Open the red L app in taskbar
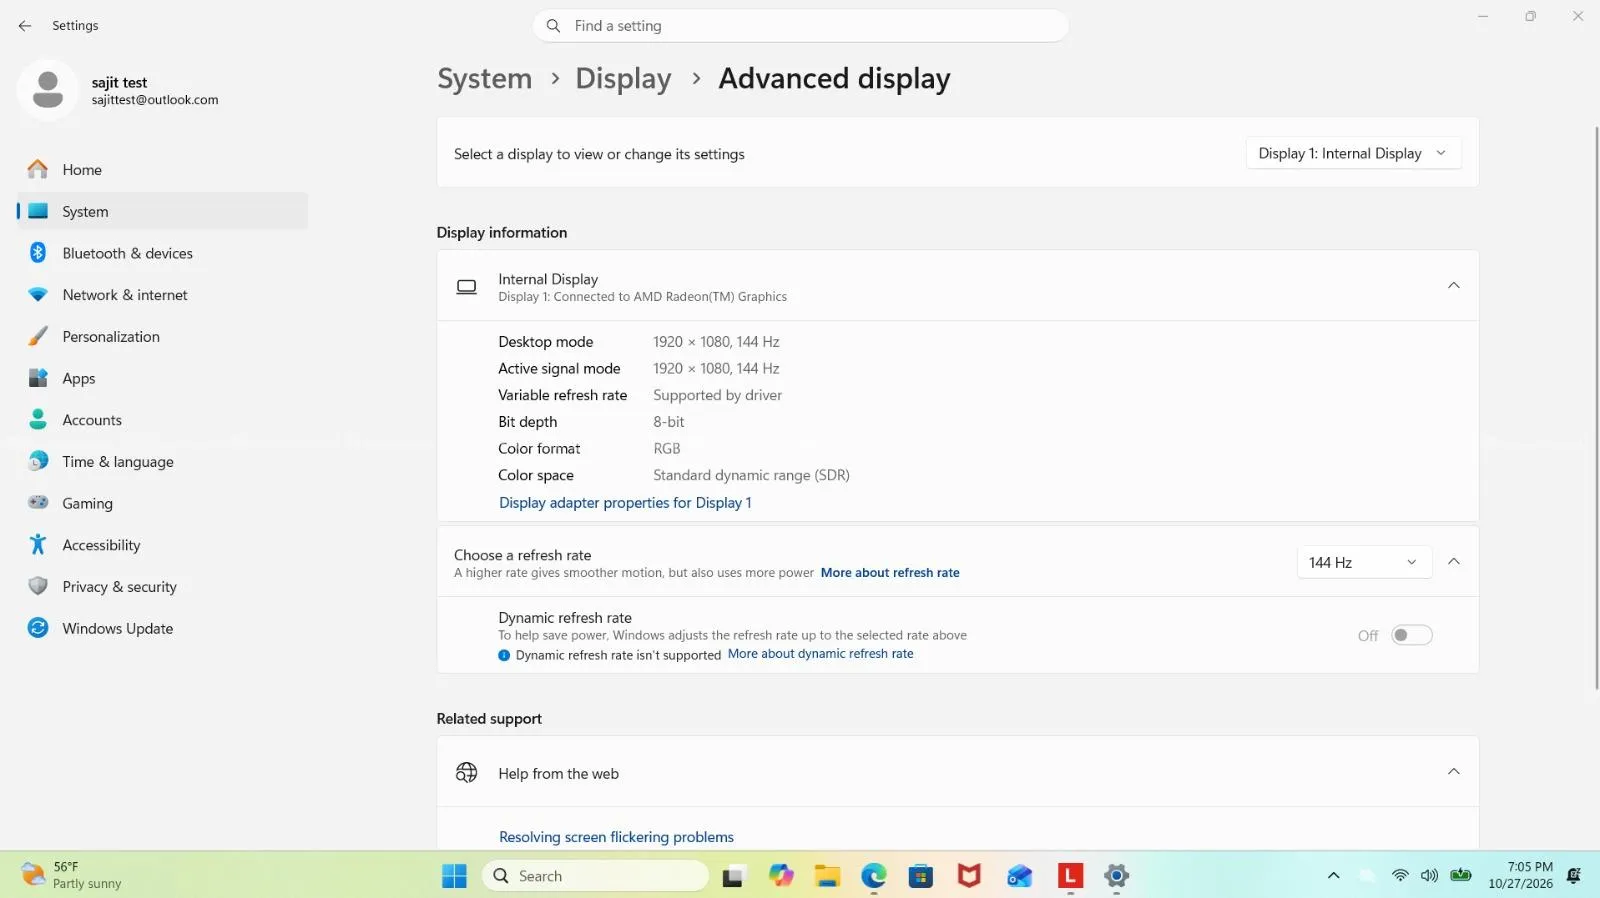Viewport: 1600px width, 898px height. (1070, 876)
